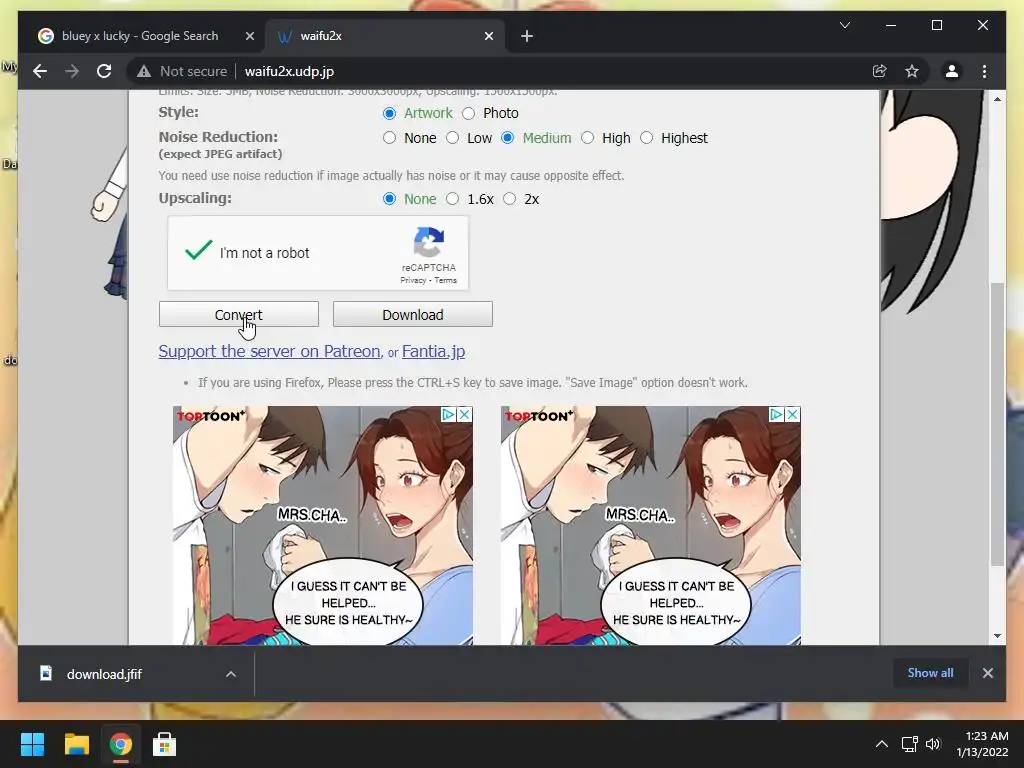
Task: Click the network tray icon
Action: (909, 744)
